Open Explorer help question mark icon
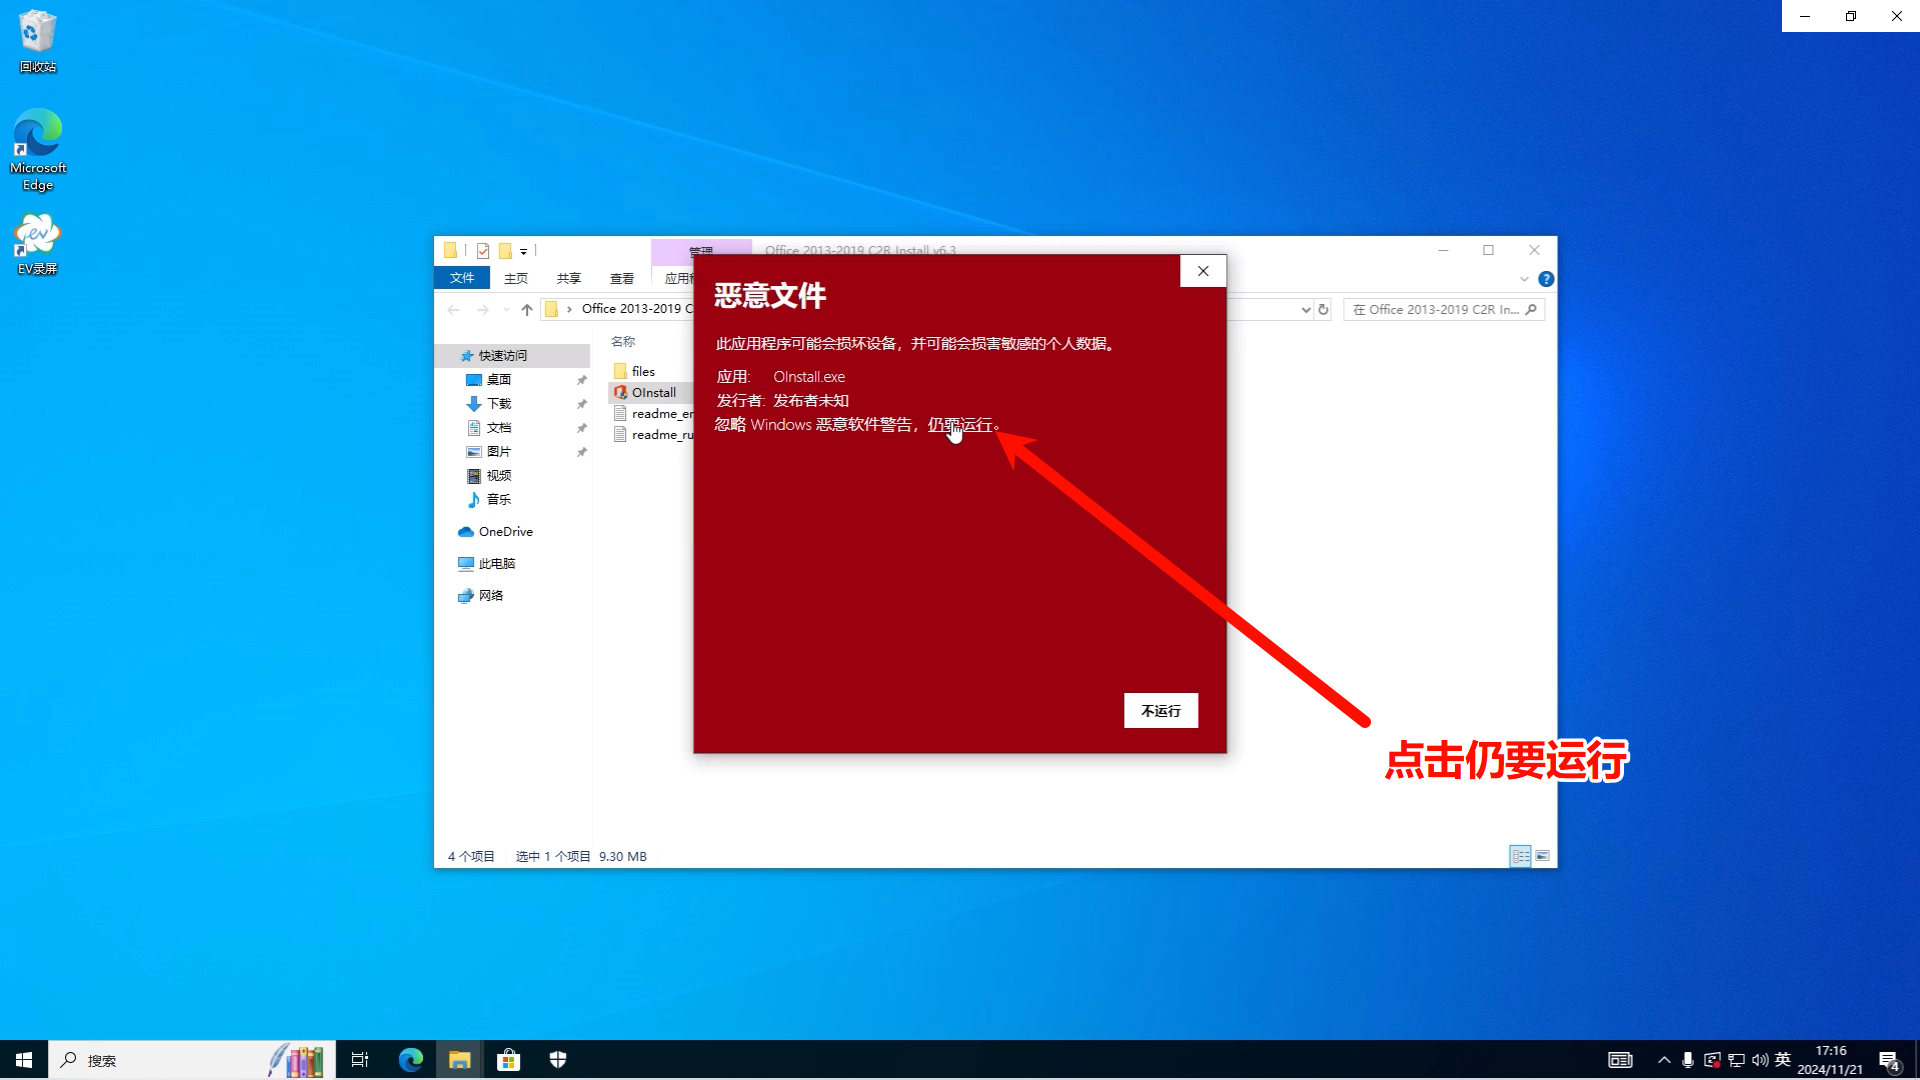 point(1546,279)
